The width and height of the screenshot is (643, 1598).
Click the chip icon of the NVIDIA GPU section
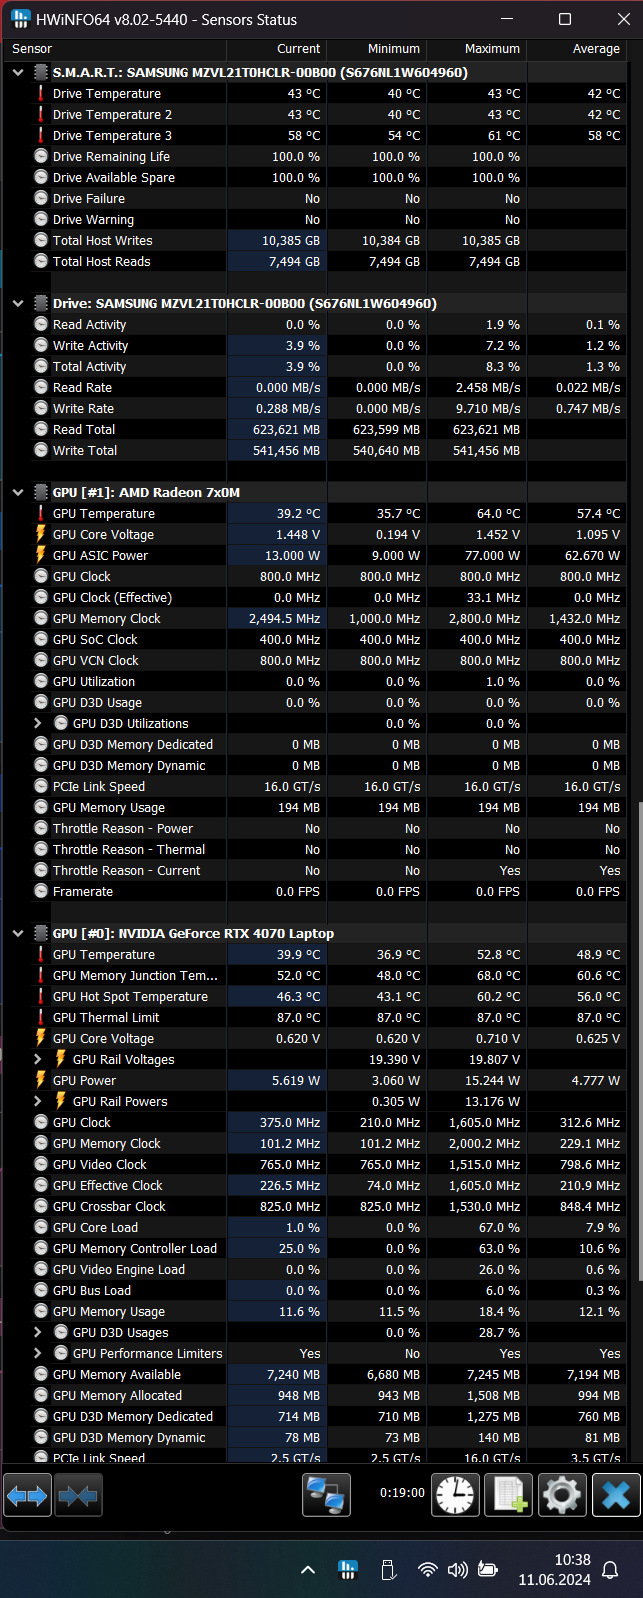(x=41, y=934)
